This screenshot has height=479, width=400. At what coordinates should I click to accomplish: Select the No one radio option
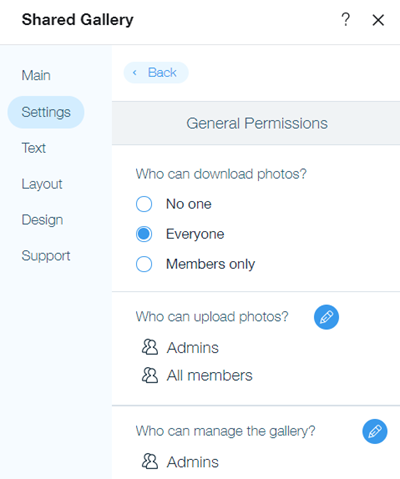click(x=144, y=204)
